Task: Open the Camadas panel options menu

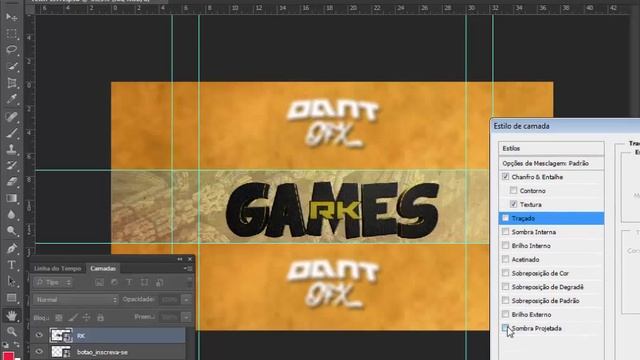Action: coord(188,269)
